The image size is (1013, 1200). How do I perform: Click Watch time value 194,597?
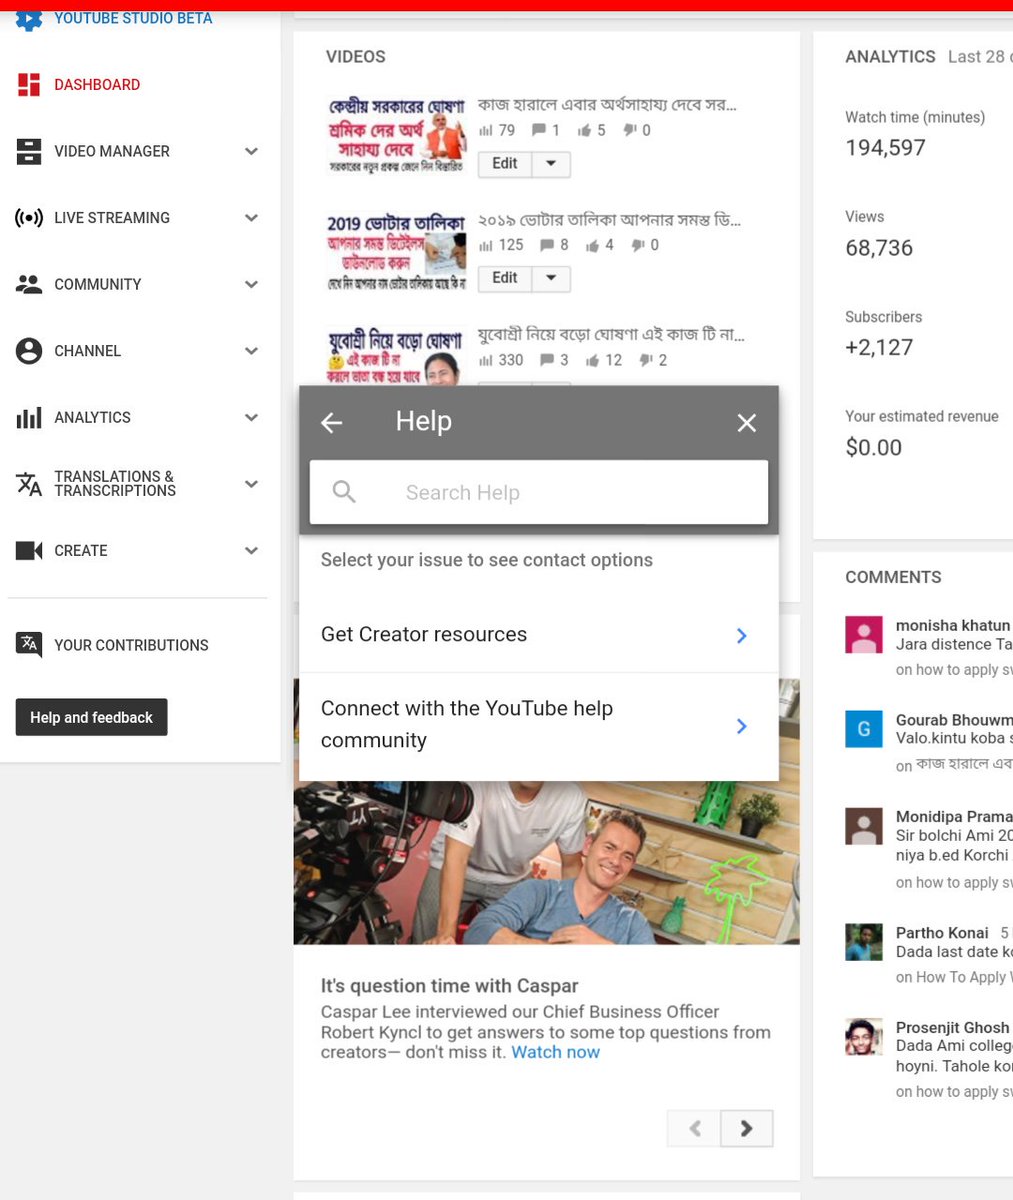pos(885,148)
